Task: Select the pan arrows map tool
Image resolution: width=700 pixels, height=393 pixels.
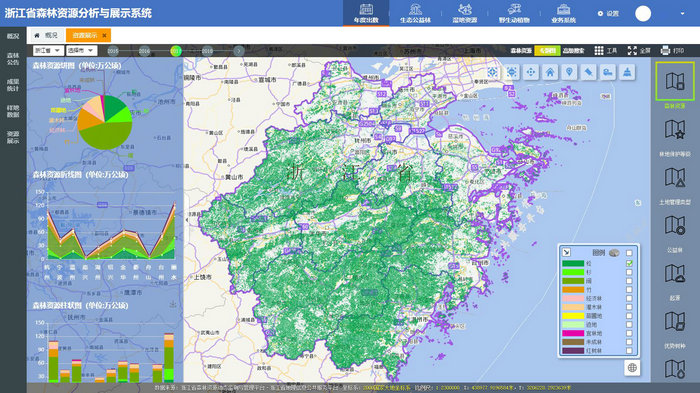Action: click(531, 72)
